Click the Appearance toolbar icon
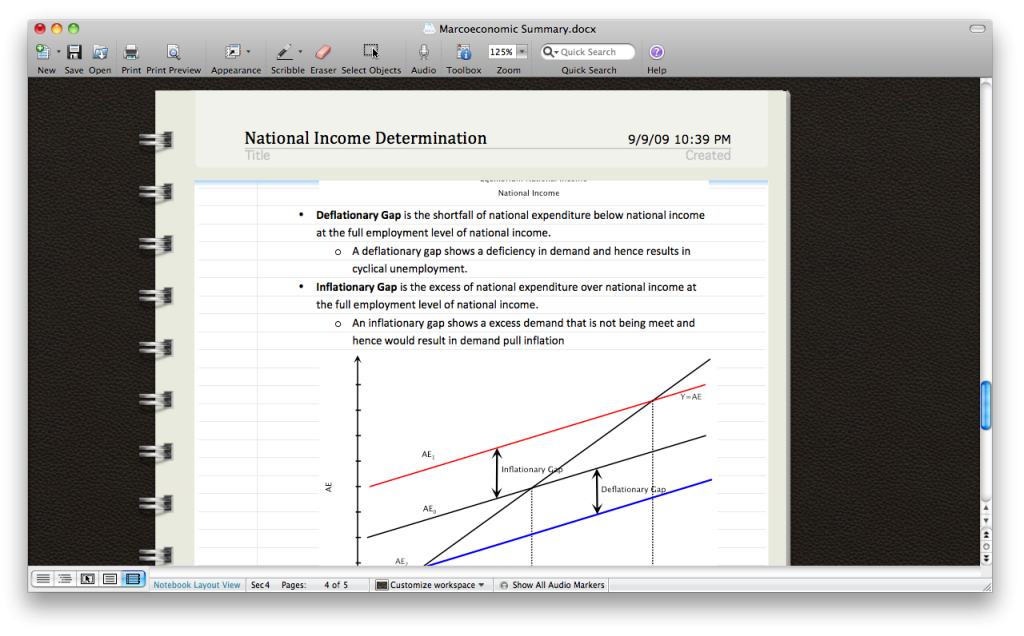 [x=232, y=52]
